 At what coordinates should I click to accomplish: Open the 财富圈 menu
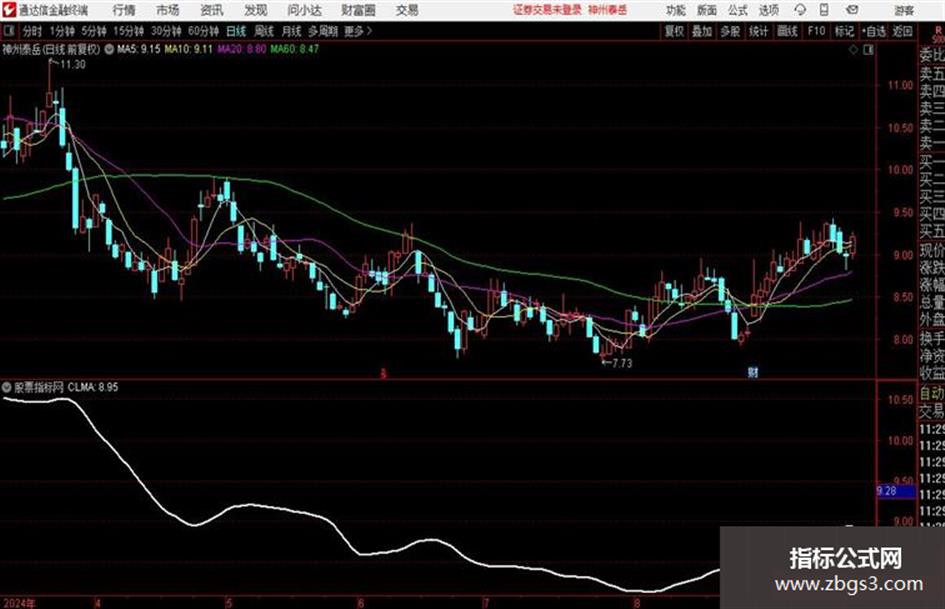click(x=358, y=10)
